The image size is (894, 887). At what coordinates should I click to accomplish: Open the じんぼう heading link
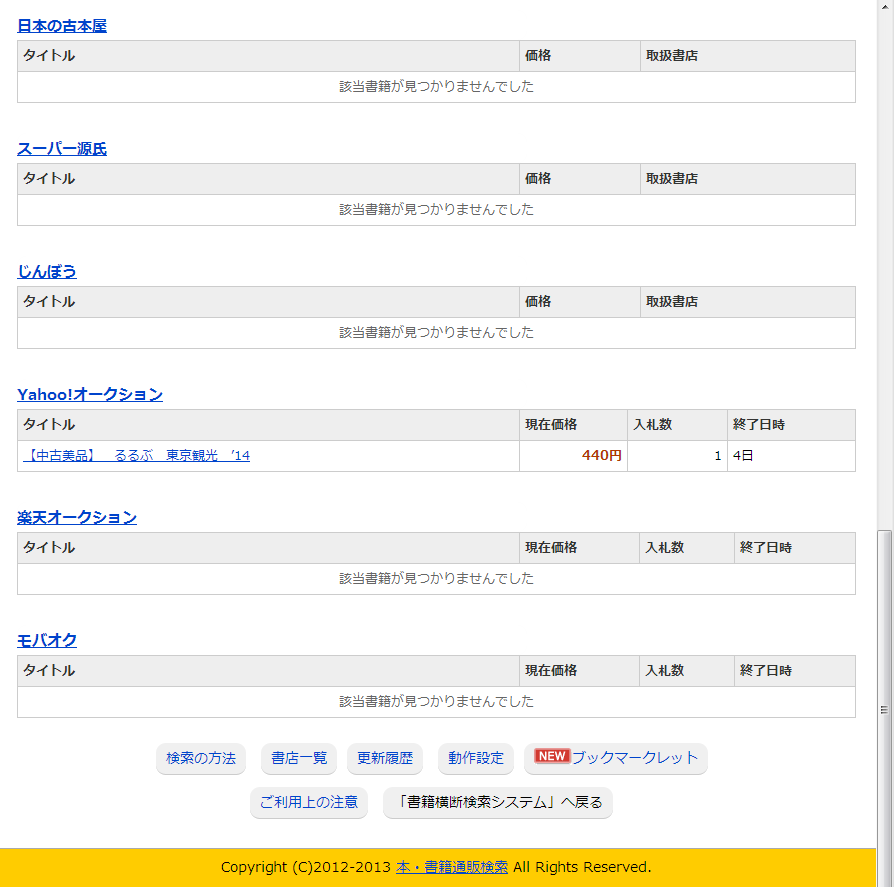click(x=47, y=271)
